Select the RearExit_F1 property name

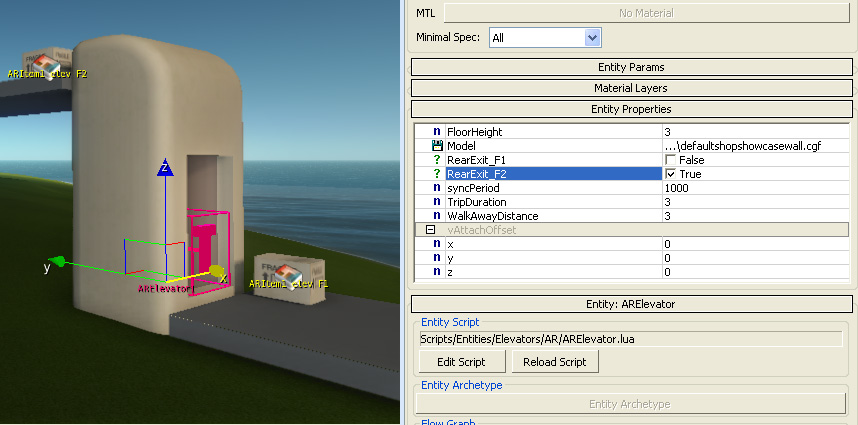[478, 160]
